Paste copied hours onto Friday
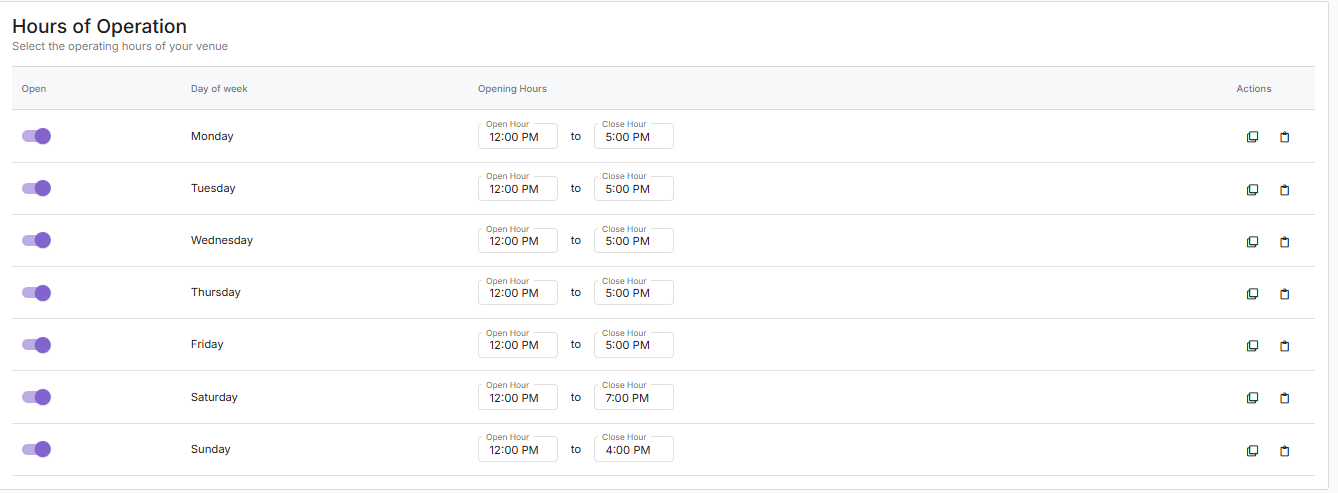Image resolution: width=1338 pixels, height=493 pixels. (1285, 346)
